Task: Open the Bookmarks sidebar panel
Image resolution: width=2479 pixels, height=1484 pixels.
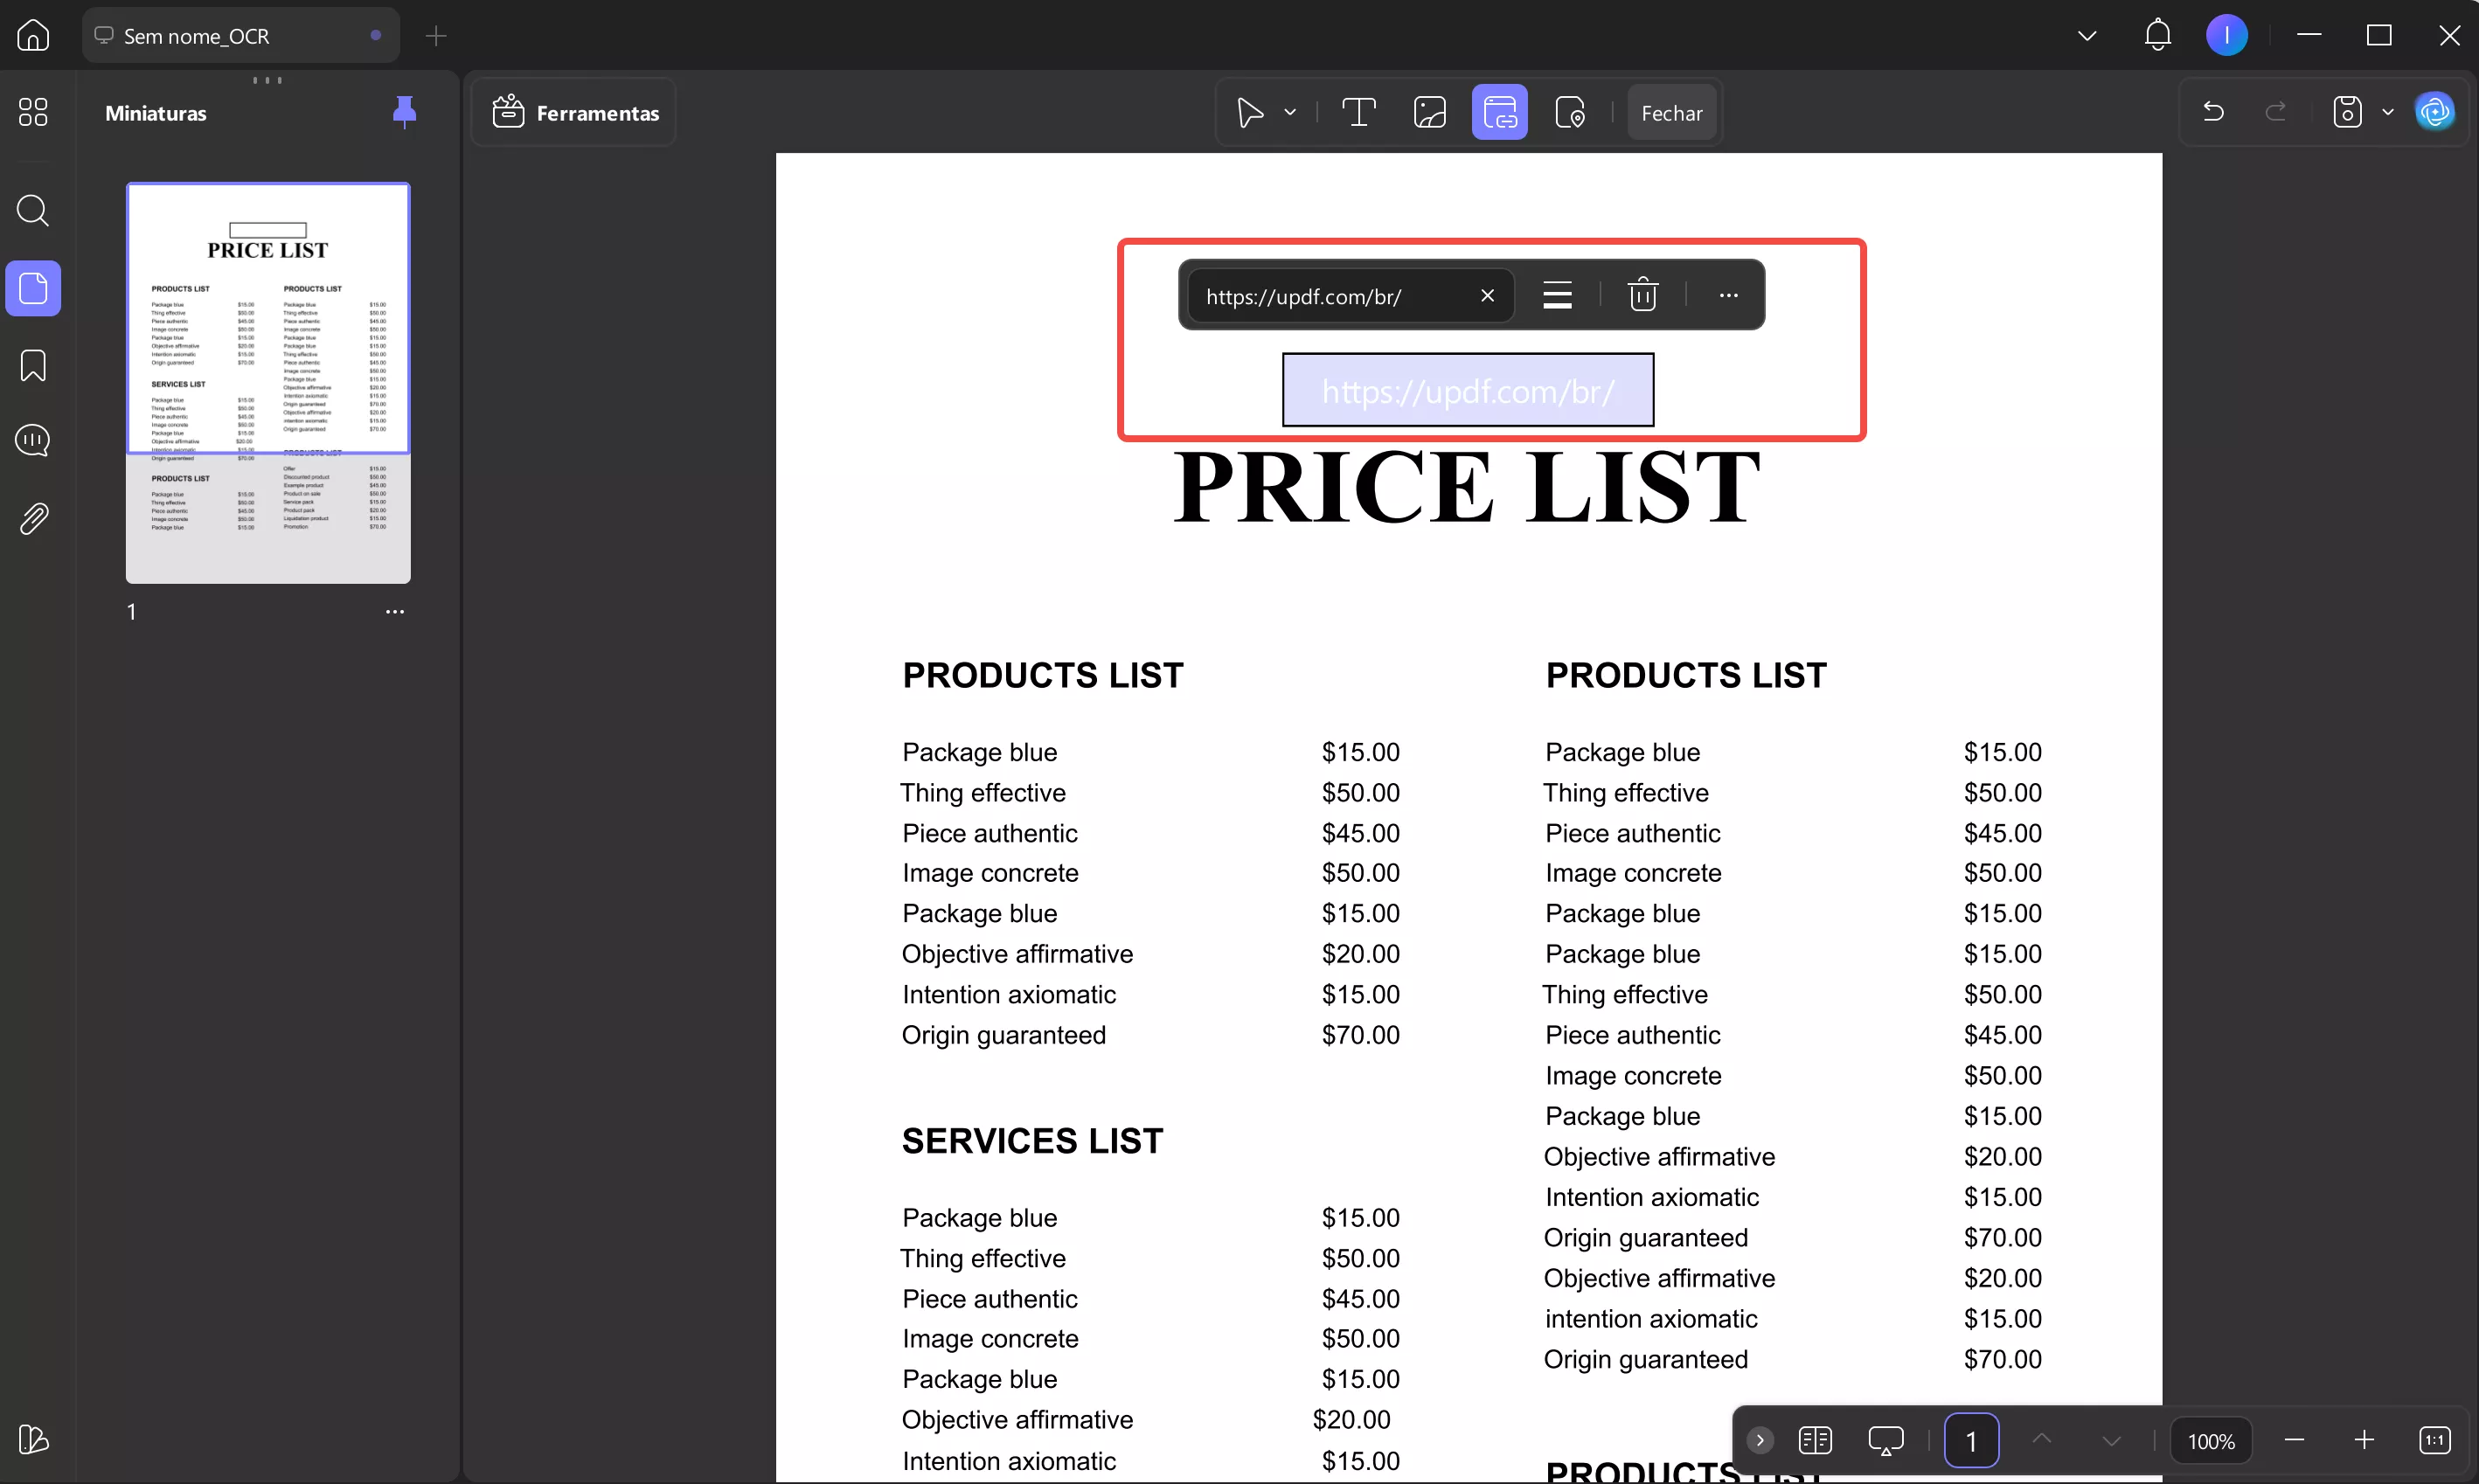Action: click(33, 366)
